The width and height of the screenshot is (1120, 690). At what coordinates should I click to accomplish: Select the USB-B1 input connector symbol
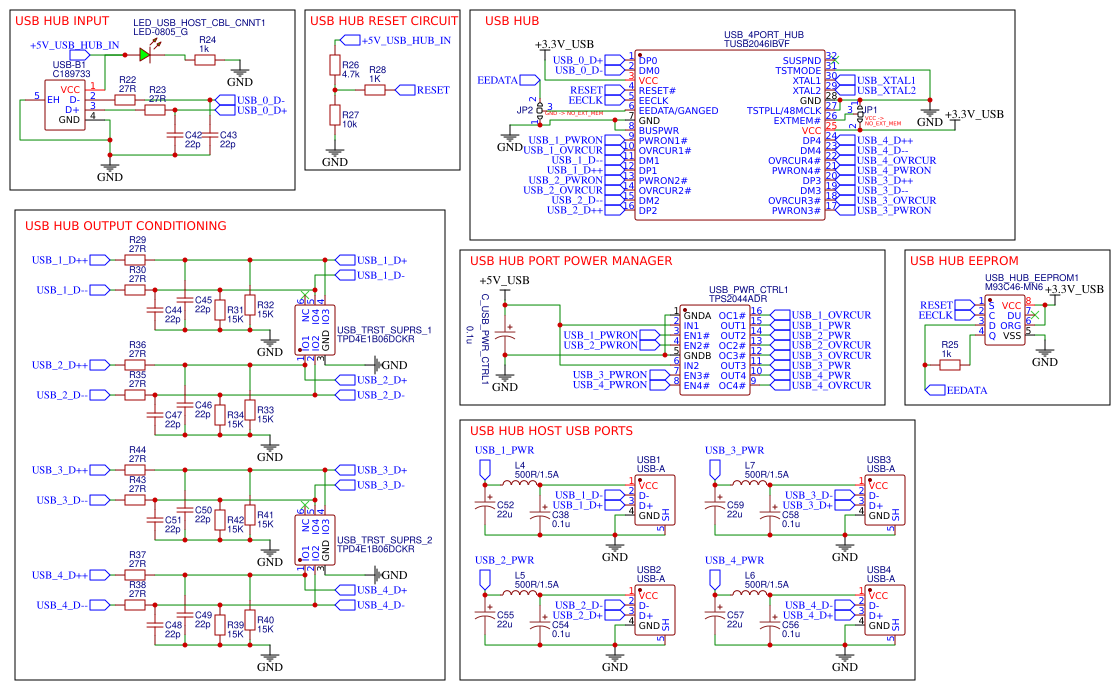69,105
